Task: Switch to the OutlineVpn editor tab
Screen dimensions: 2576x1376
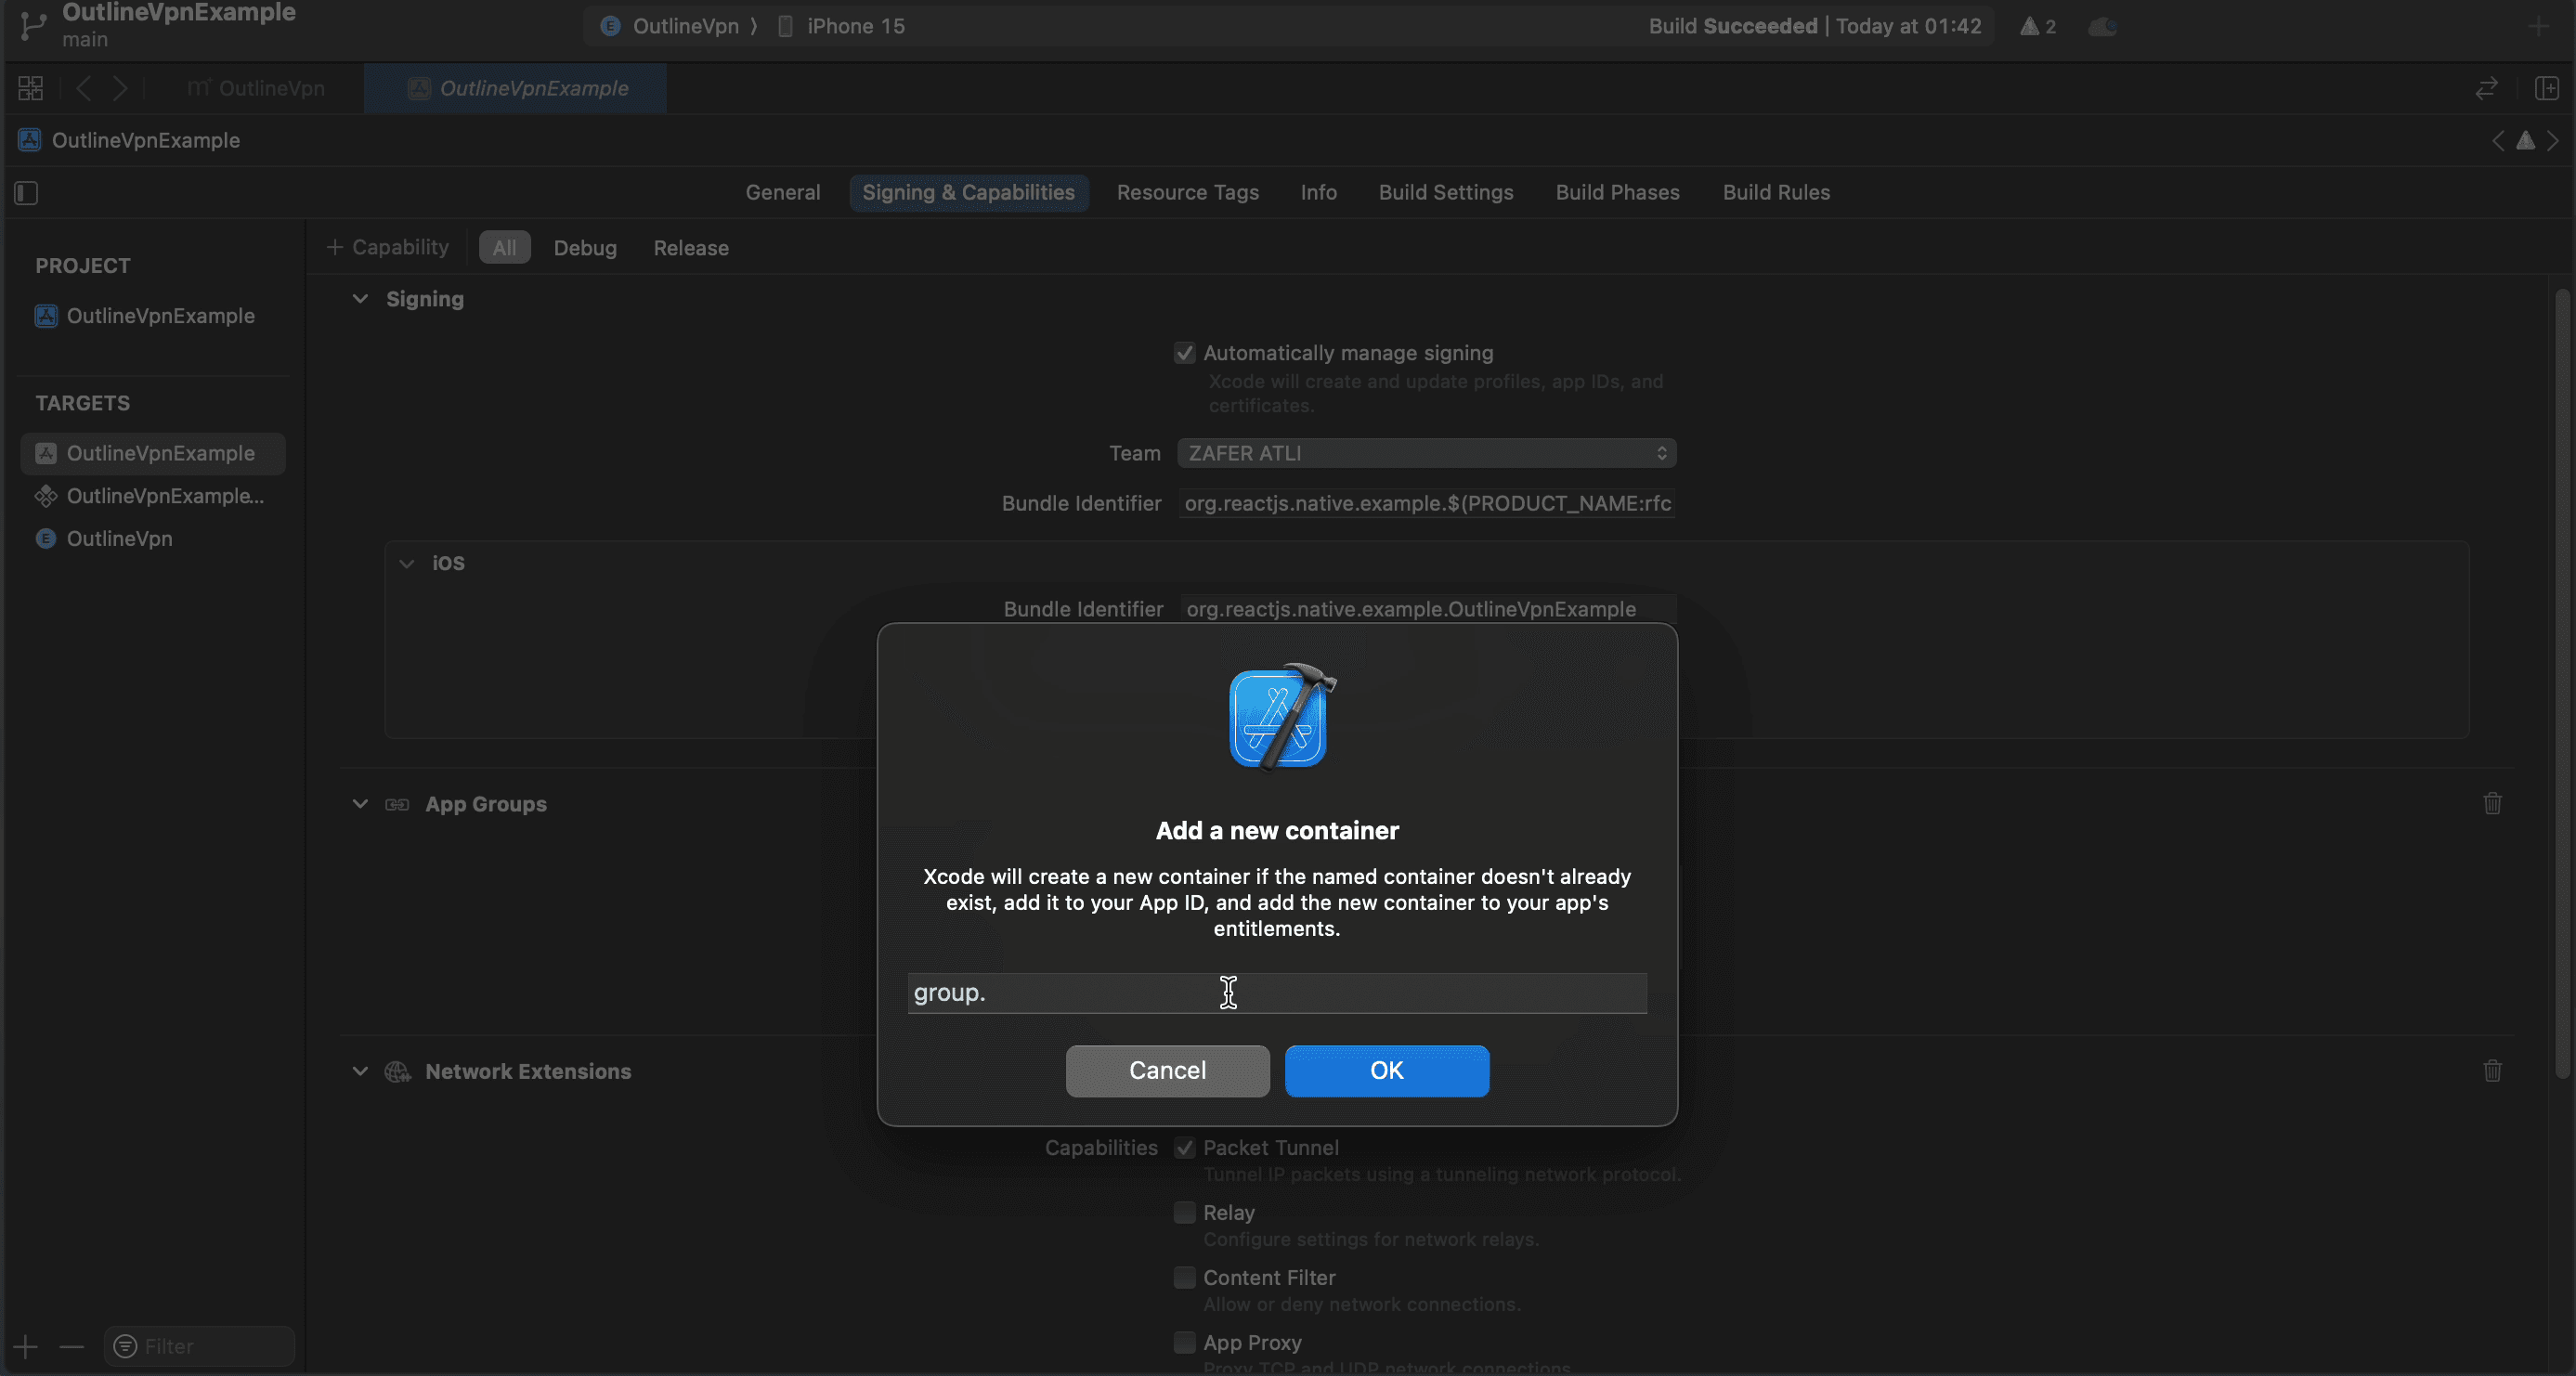Action: click(x=256, y=88)
